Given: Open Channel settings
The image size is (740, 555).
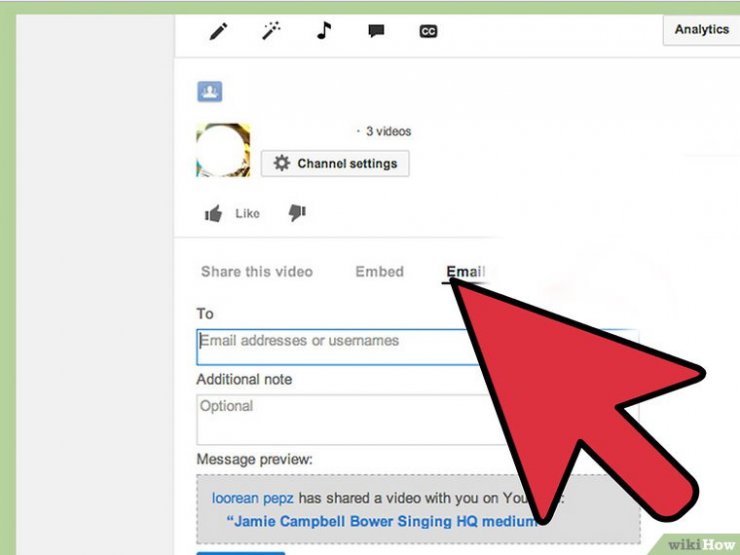Looking at the screenshot, I should point(335,164).
